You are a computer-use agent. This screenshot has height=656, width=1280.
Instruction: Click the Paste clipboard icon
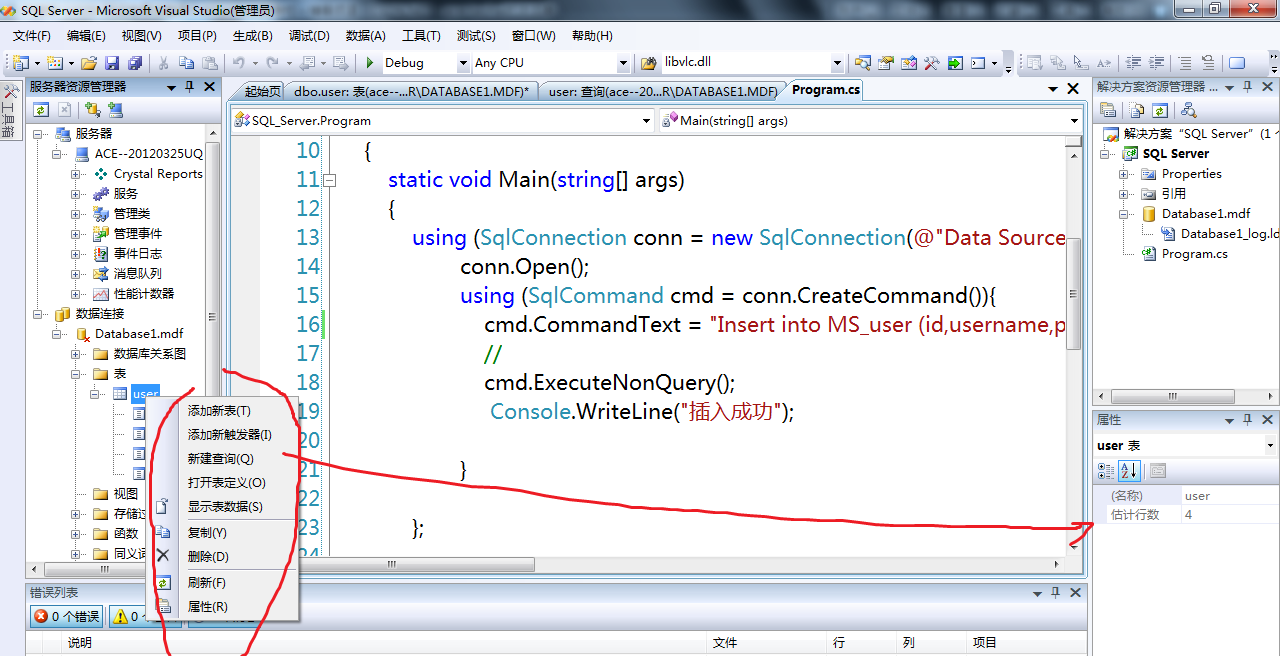click(209, 63)
